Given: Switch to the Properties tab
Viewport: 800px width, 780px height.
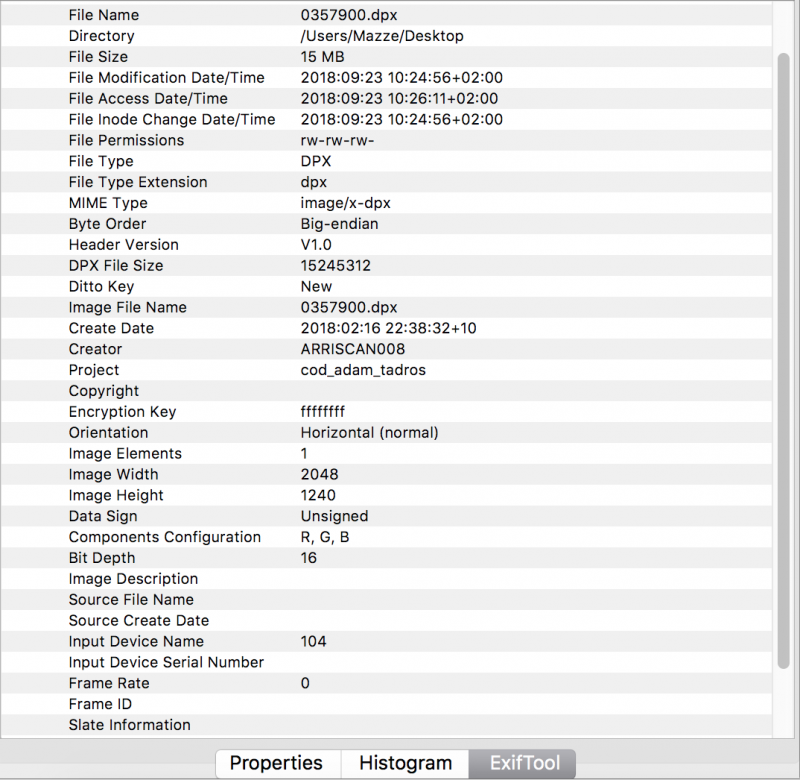Looking at the screenshot, I should click(x=278, y=763).
